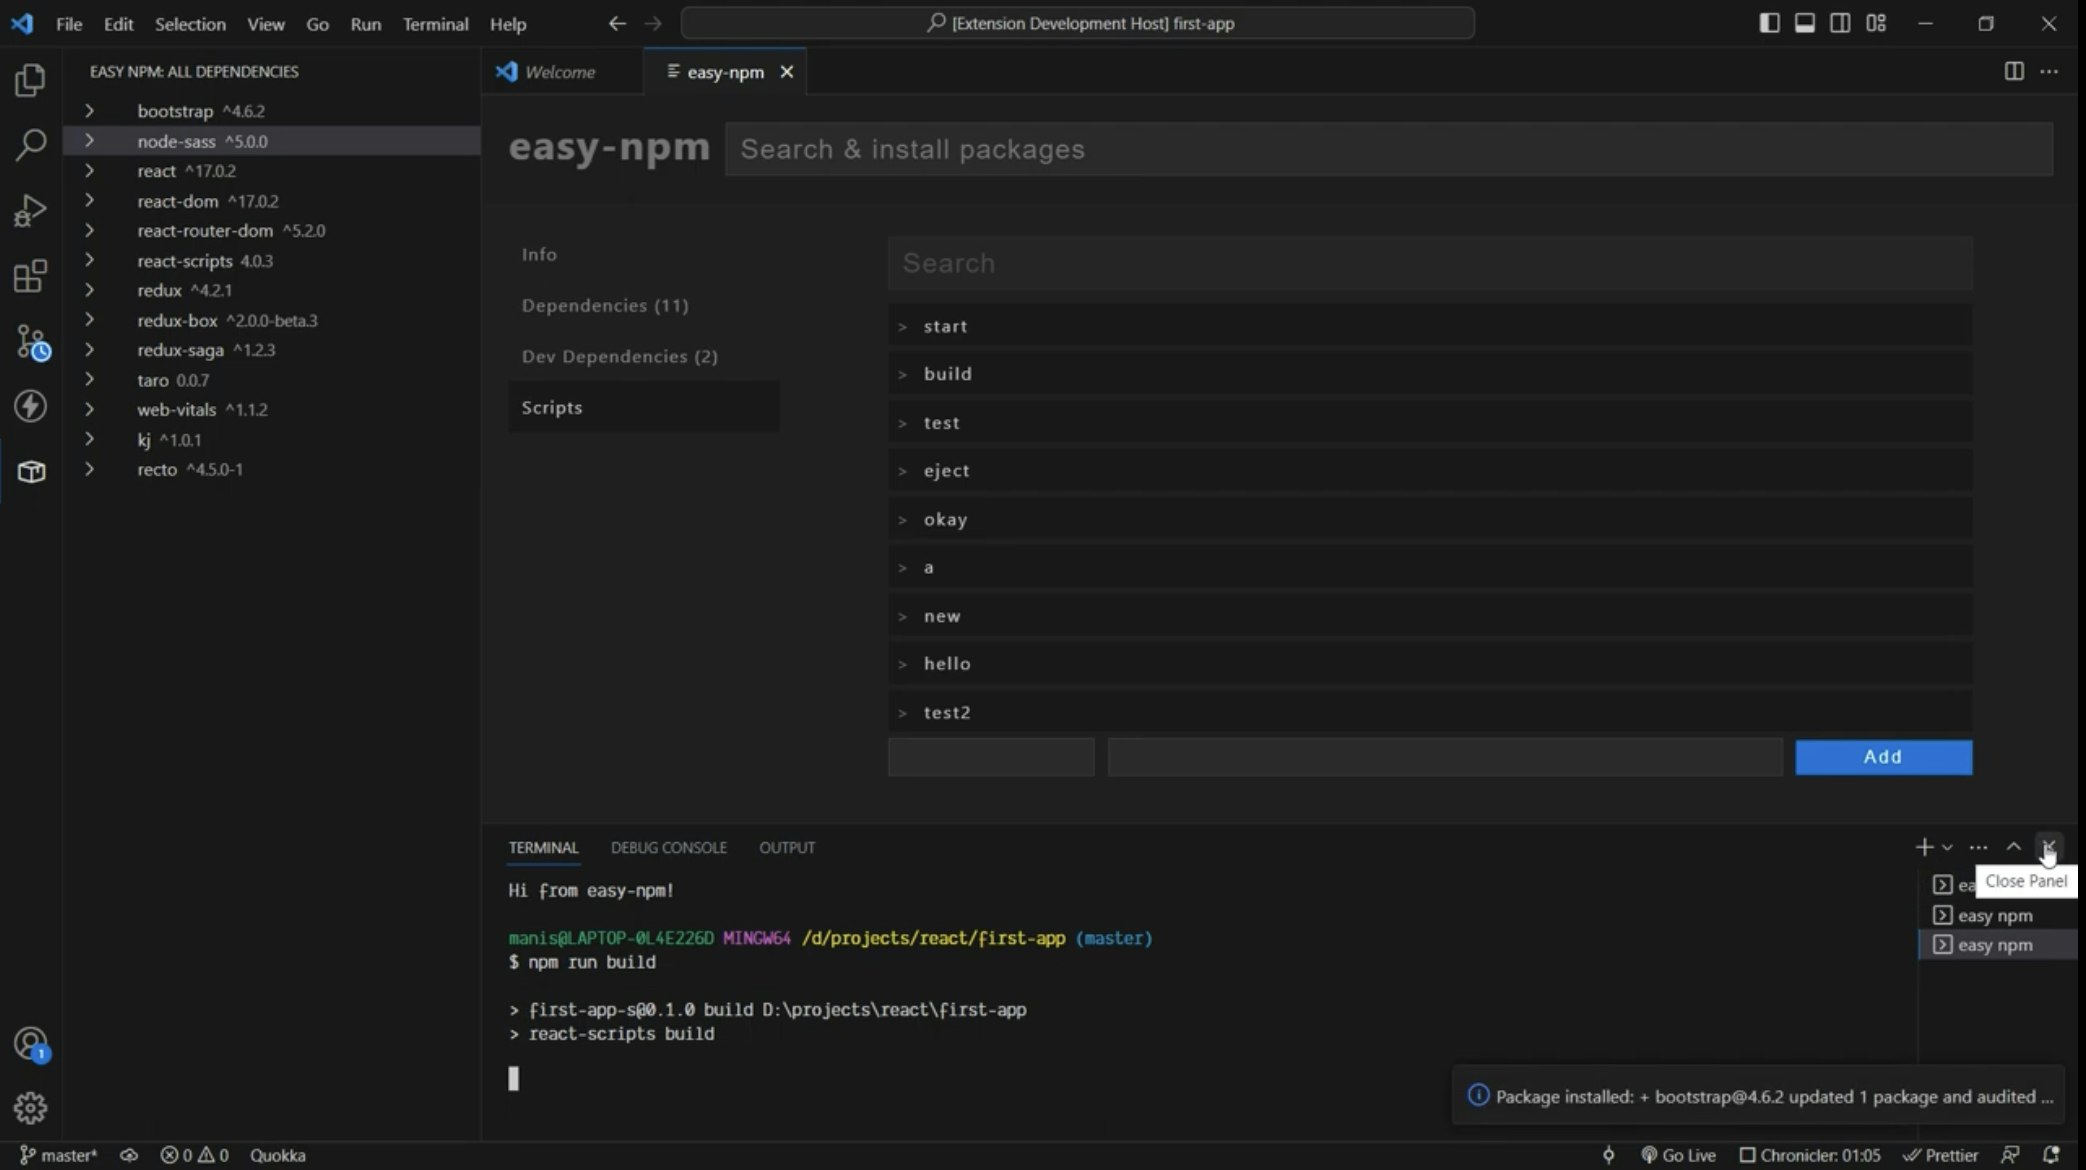Image resolution: width=2086 pixels, height=1170 pixels.
Task: Open the Explorer view in activity bar
Action: pyautogui.click(x=31, y=80)
